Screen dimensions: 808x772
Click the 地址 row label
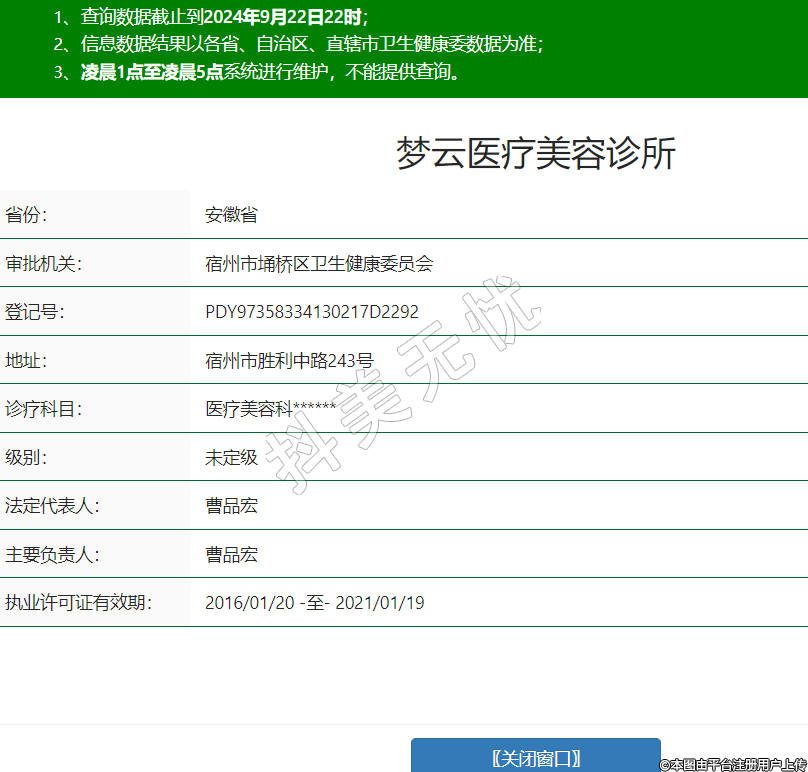tap(27, 360)
